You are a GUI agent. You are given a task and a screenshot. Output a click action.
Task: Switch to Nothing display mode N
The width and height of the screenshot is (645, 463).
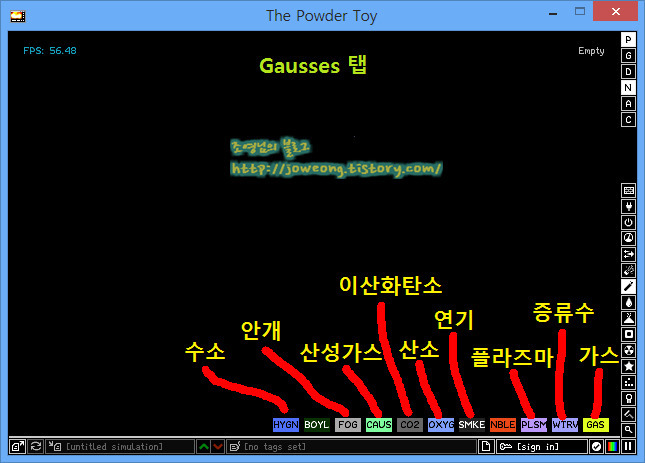(628, 88)
